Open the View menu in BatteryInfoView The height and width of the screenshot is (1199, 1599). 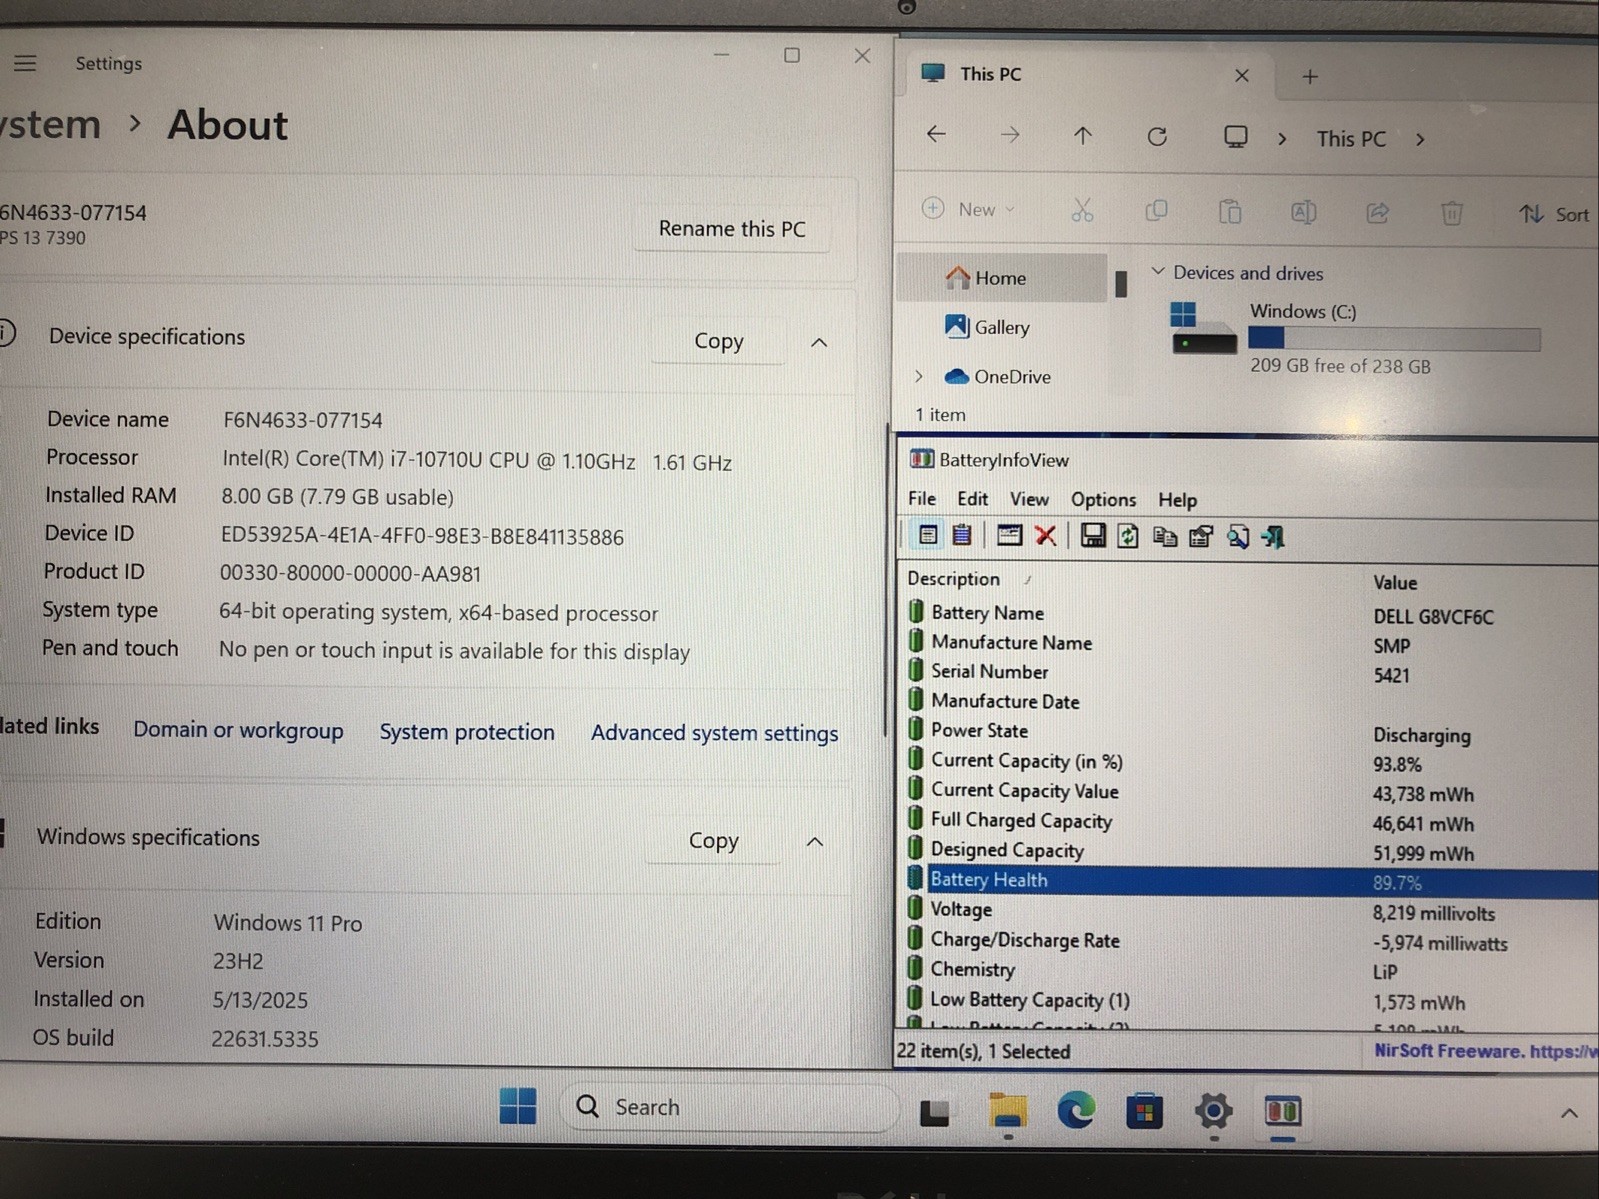1029,498
